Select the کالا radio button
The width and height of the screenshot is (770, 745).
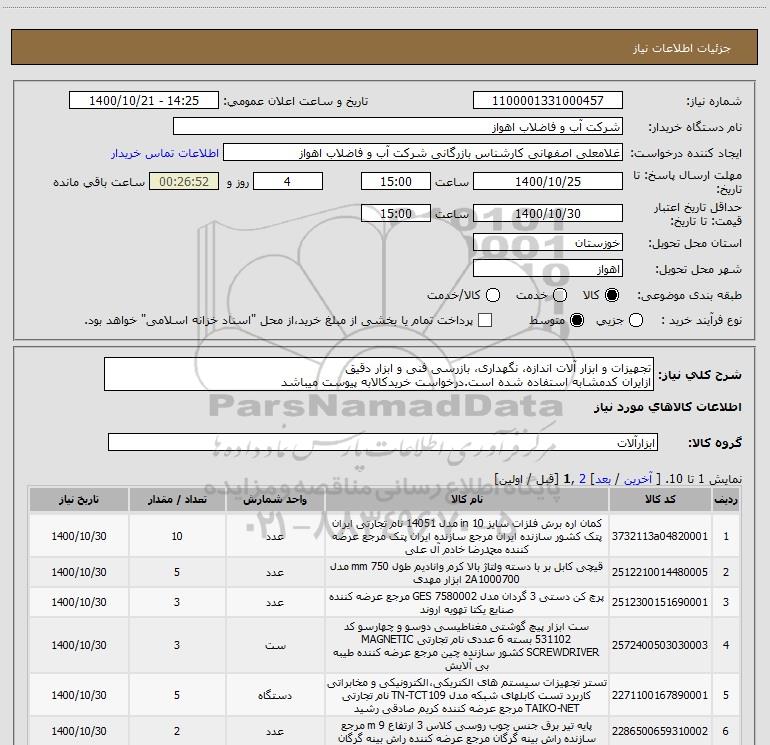(x=612, y=295)
